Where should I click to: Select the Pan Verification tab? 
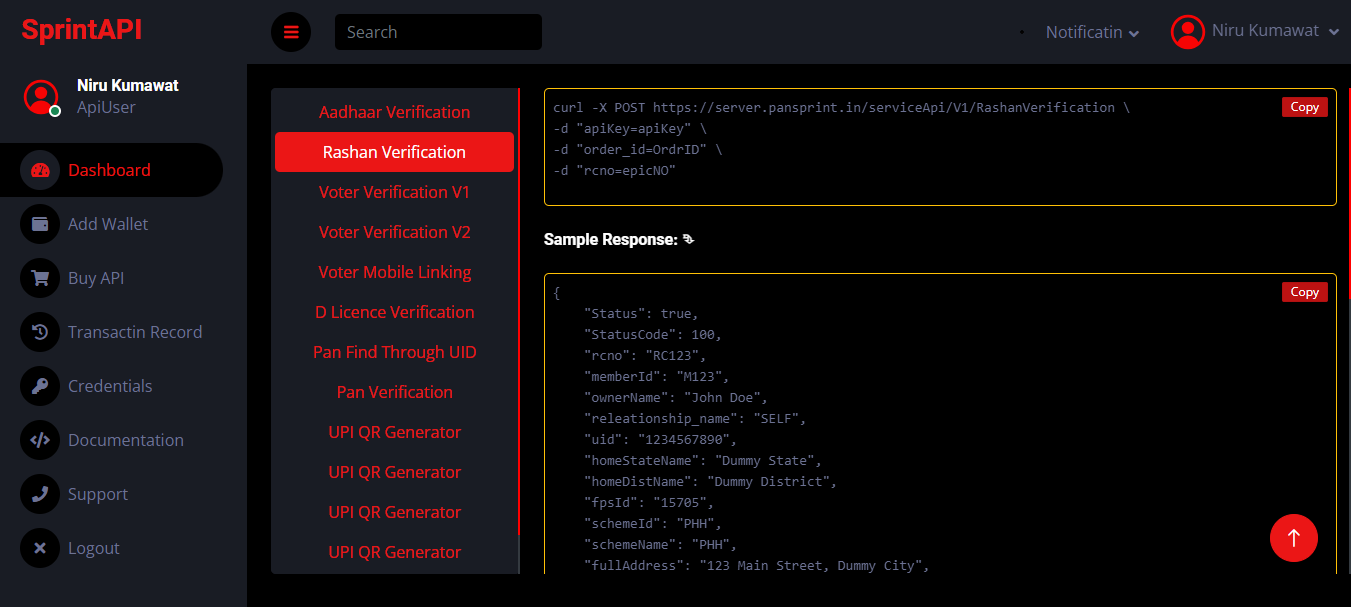[394, 391]
